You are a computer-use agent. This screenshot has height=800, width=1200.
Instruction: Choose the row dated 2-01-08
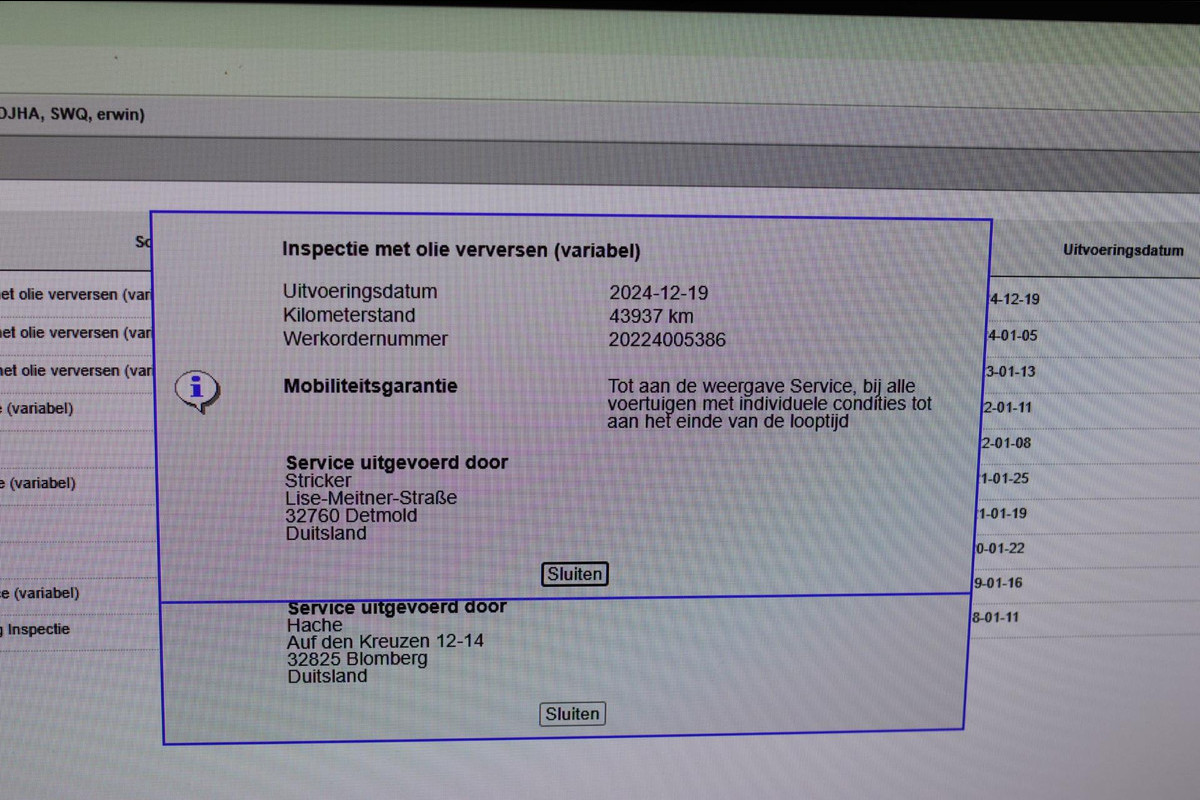click(x=1009, y=443)
